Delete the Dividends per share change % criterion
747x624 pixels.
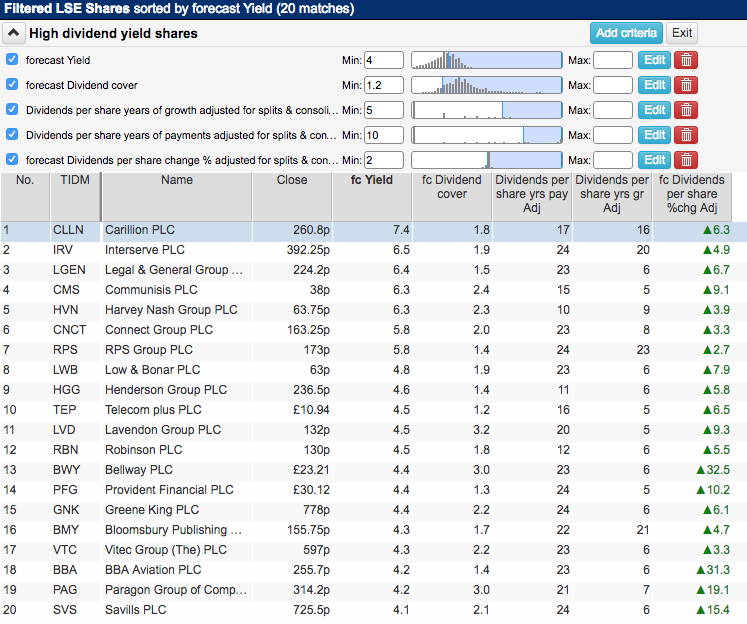(x=686, y=160)
